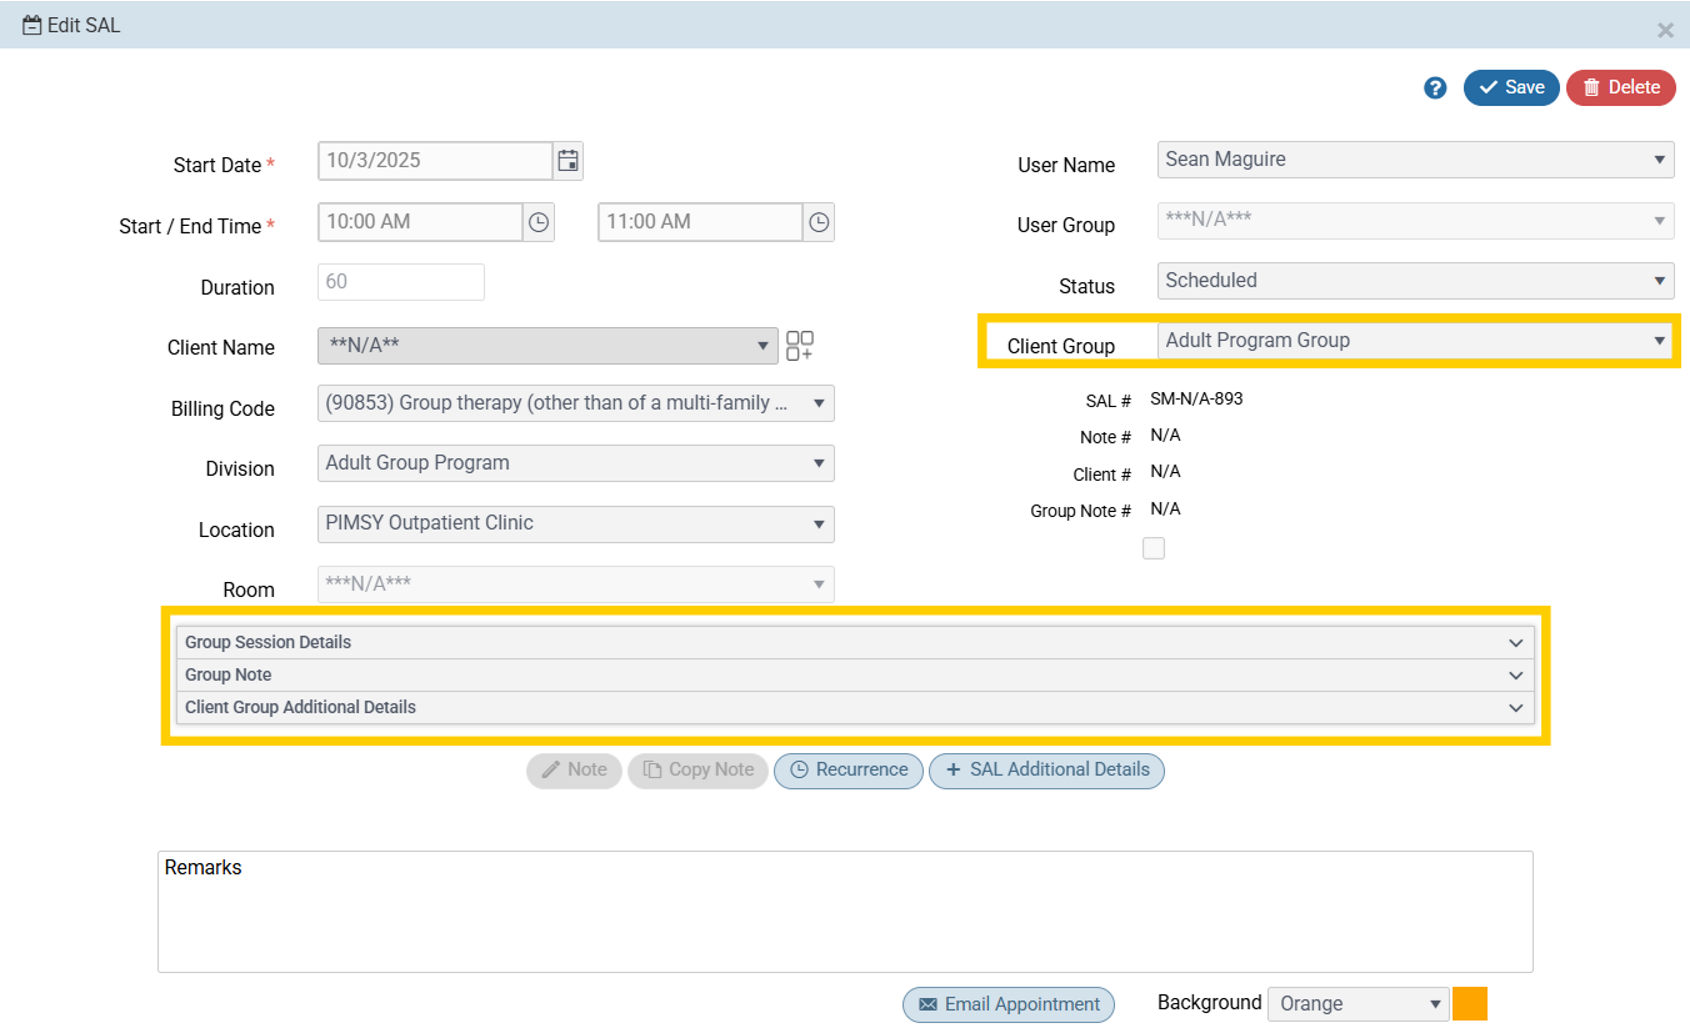This screenshot has width=1690, height=1033.
Task: Click the Copy Note button
Action: [697, 770]
